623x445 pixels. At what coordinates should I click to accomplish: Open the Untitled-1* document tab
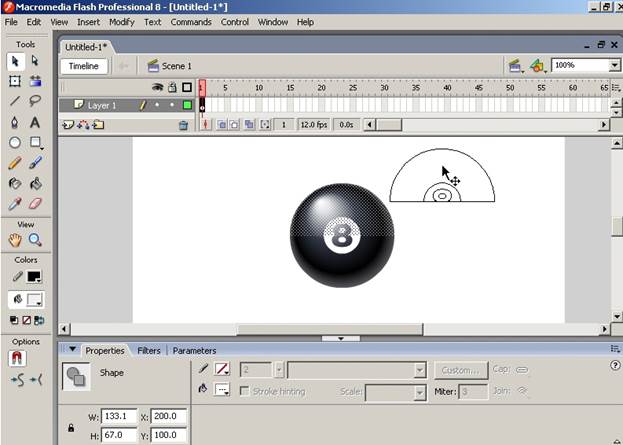coord(86,47)
